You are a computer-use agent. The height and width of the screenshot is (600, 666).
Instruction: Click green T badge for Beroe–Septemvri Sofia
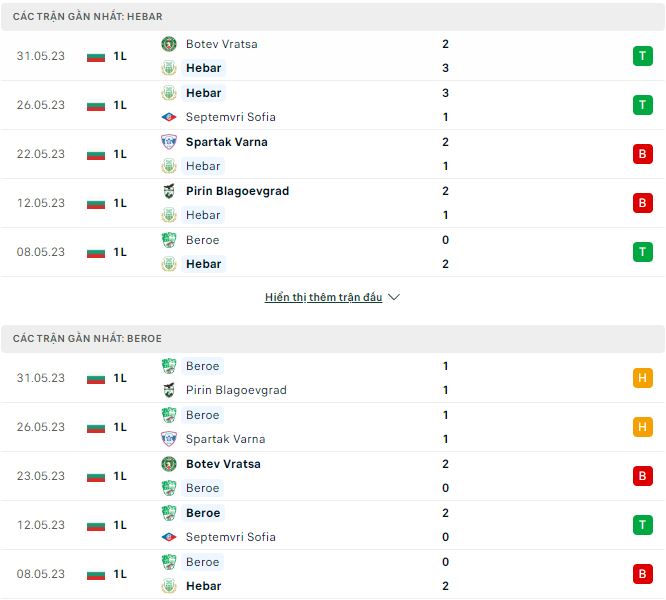pos(642,525)
